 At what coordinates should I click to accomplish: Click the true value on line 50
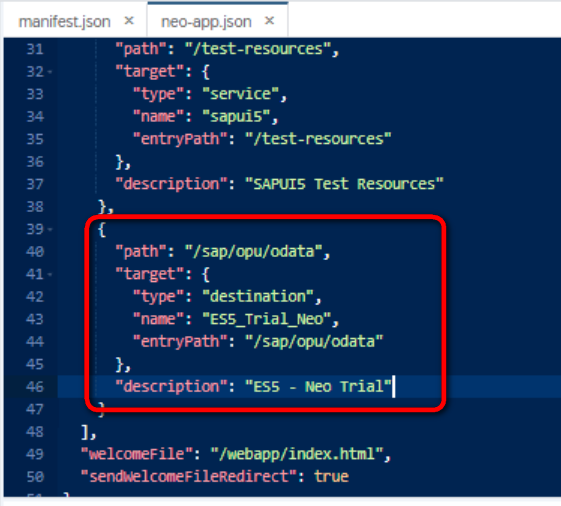coord(331,477)
